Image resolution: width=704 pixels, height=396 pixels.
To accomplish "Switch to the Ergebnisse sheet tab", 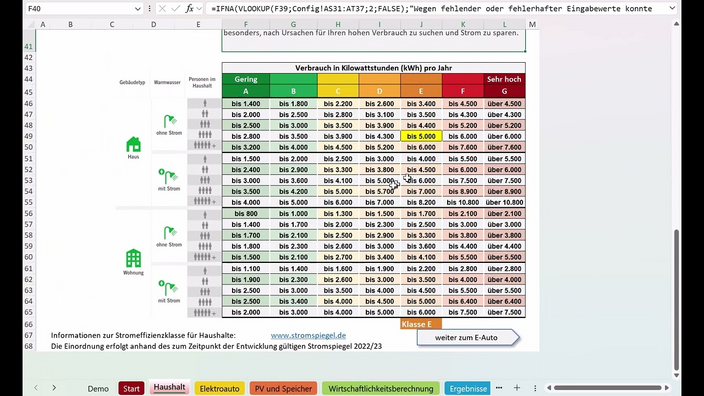I will (x=468, y=389).
